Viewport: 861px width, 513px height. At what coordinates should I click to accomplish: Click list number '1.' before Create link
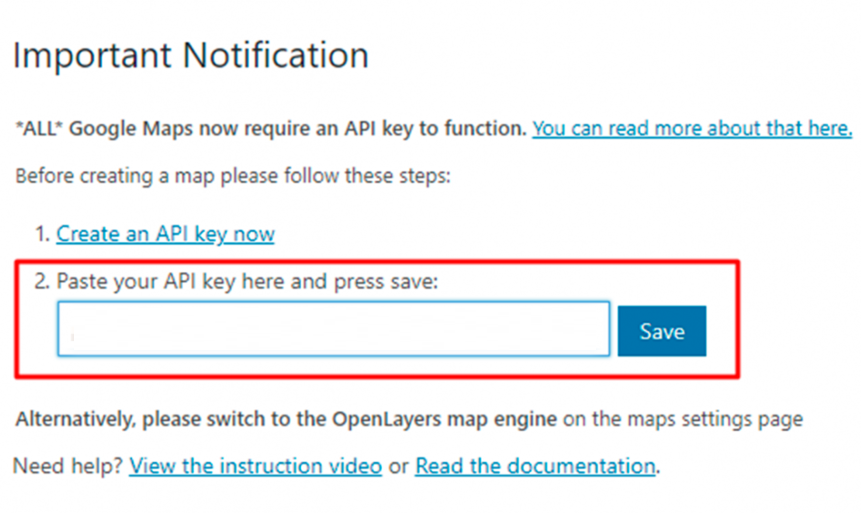point(43,234)
